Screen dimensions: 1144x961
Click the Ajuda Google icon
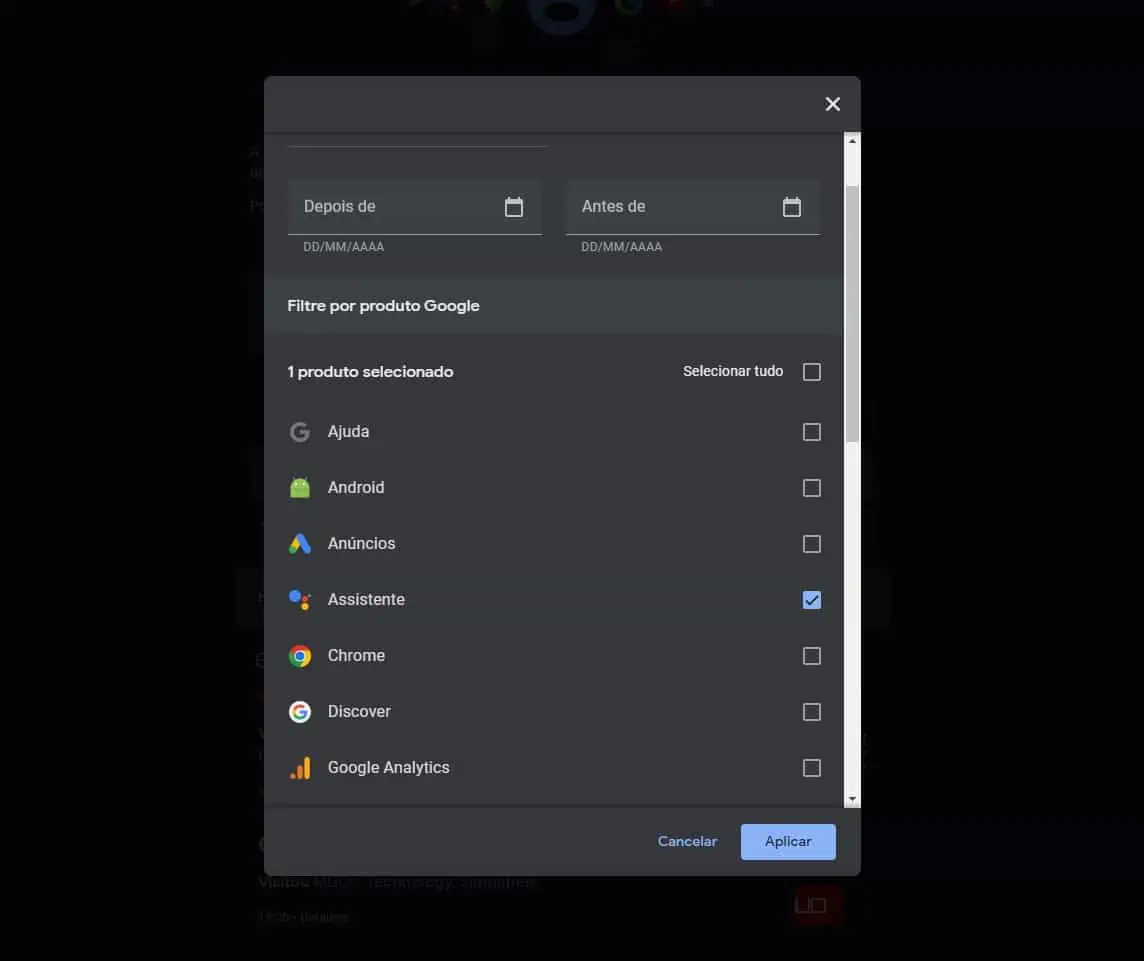[300, 432]
